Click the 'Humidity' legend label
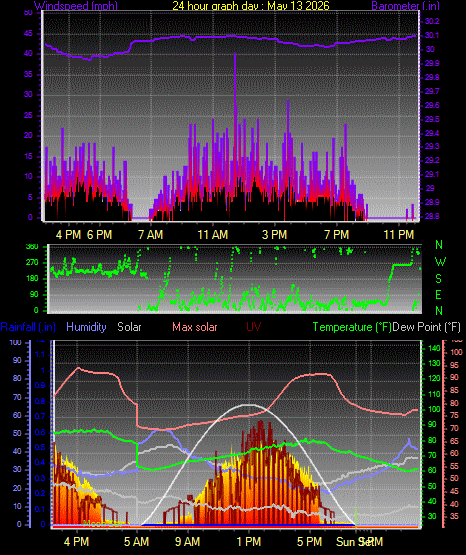 (x=86, y=327)
